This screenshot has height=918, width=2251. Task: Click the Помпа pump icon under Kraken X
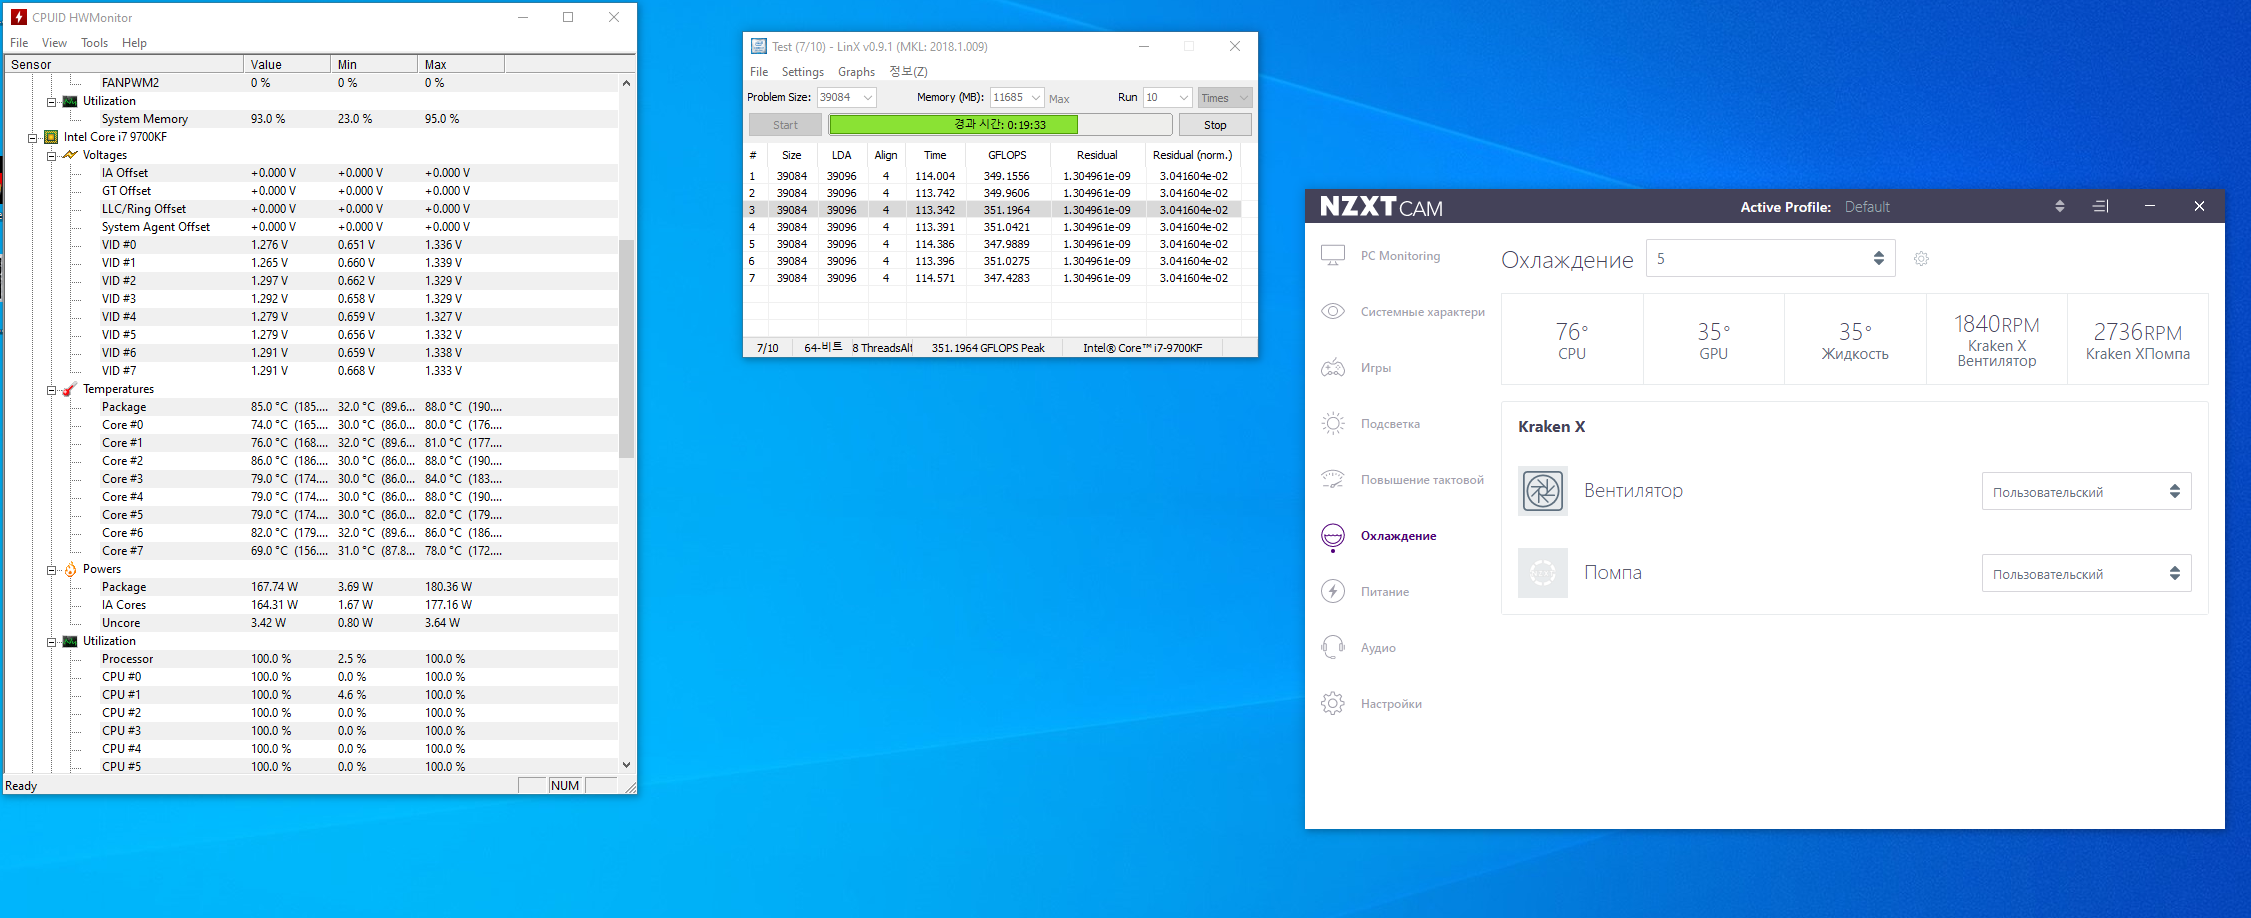tap(1543, 573)
